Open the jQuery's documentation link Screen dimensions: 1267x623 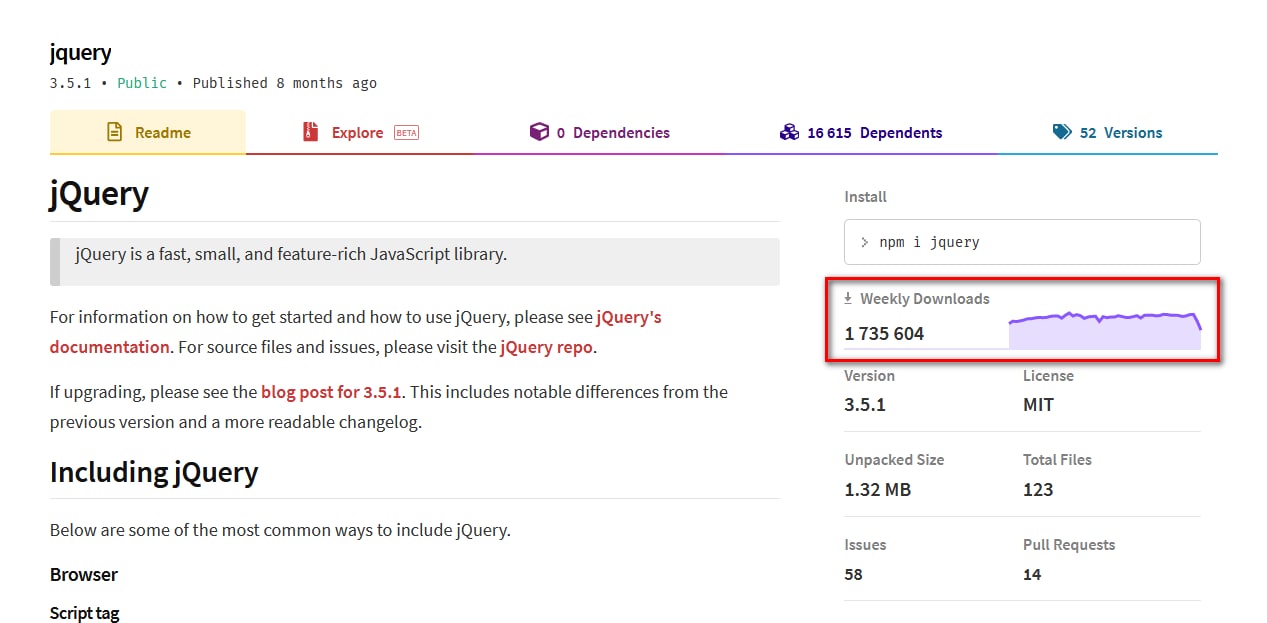click(629, 317)
